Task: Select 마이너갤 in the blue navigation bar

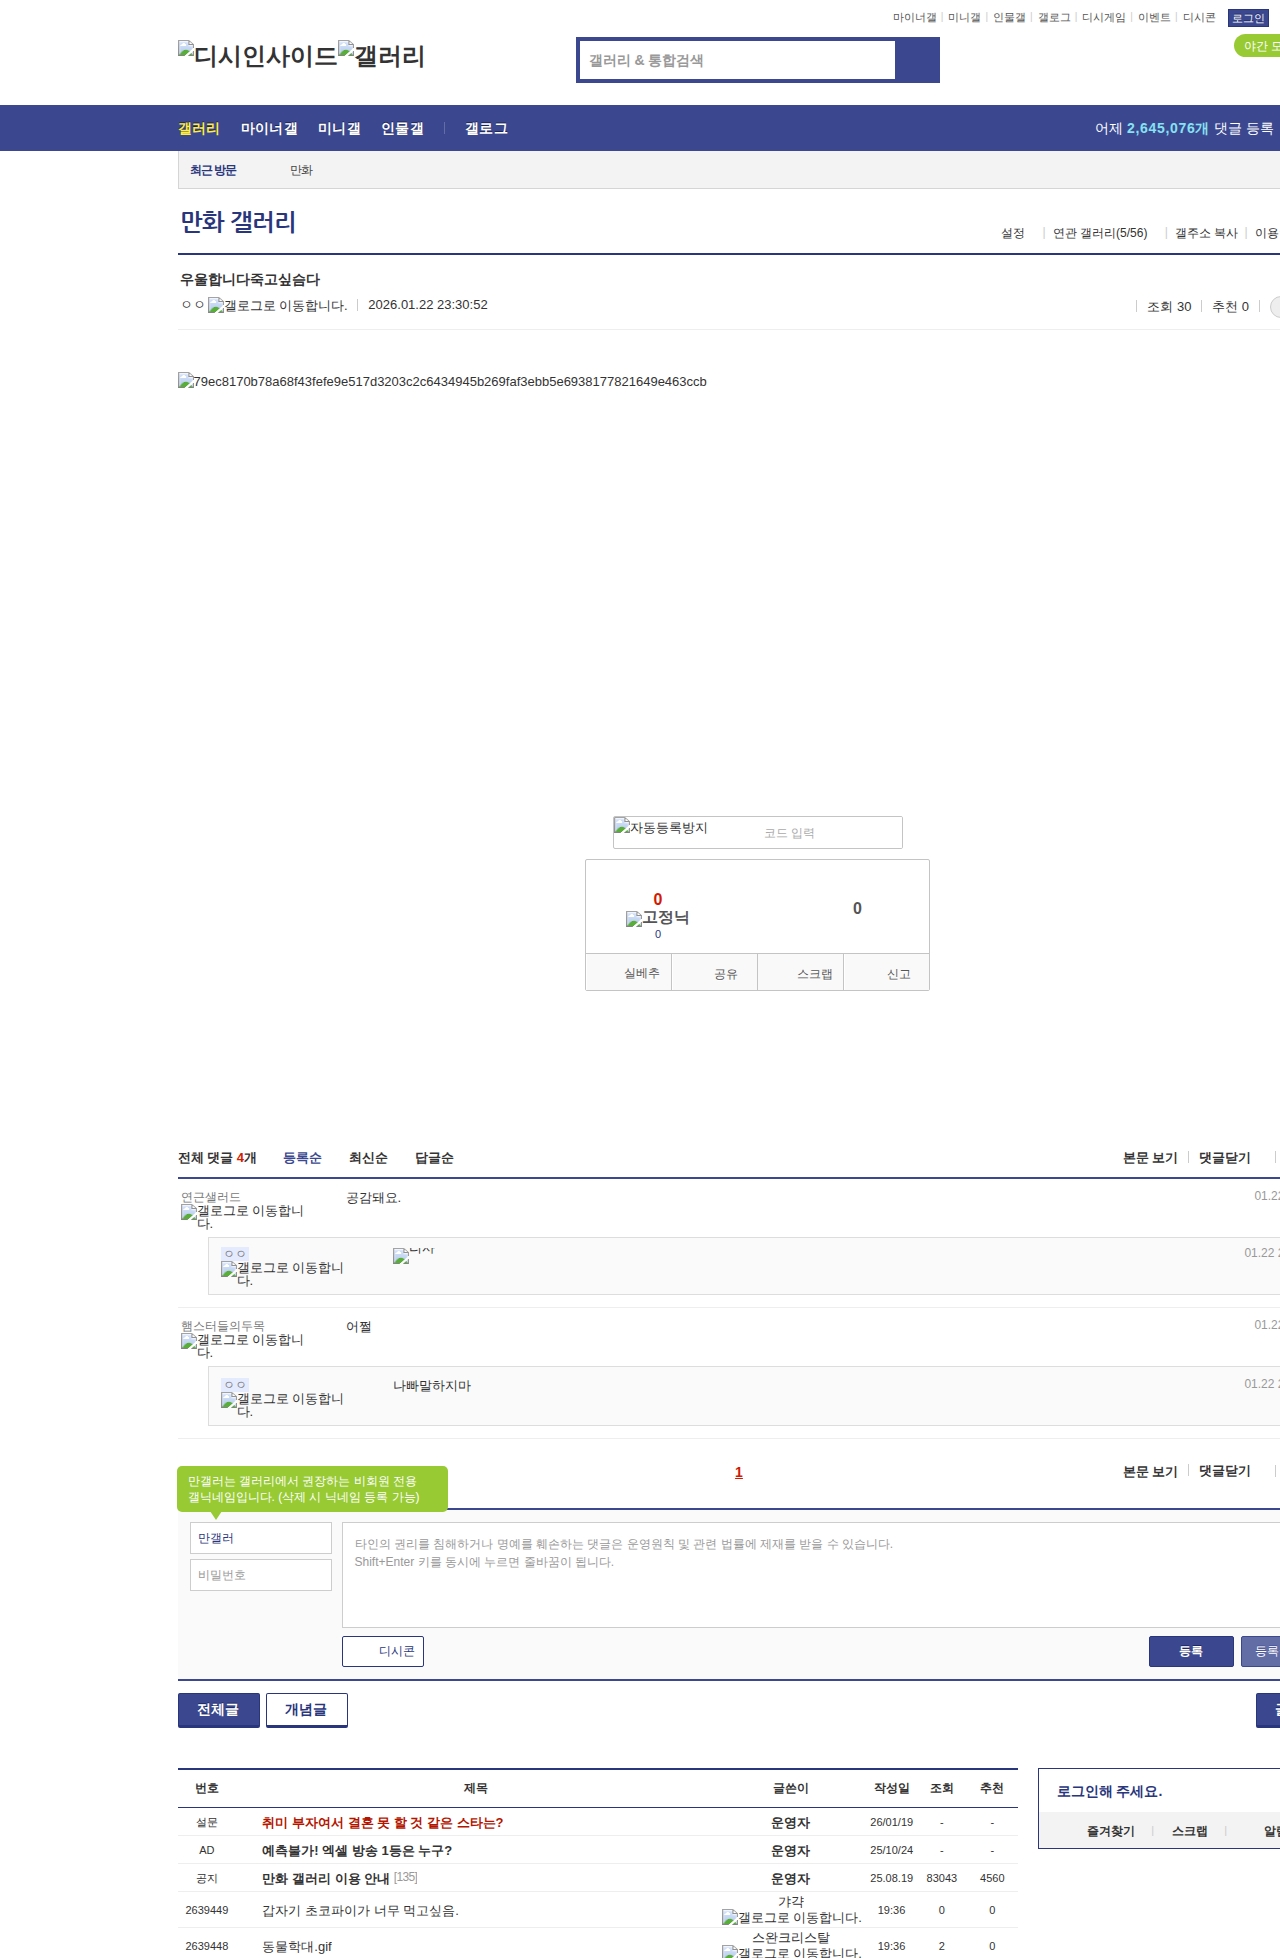Action: pyautogui.click(x=269, y=129)
